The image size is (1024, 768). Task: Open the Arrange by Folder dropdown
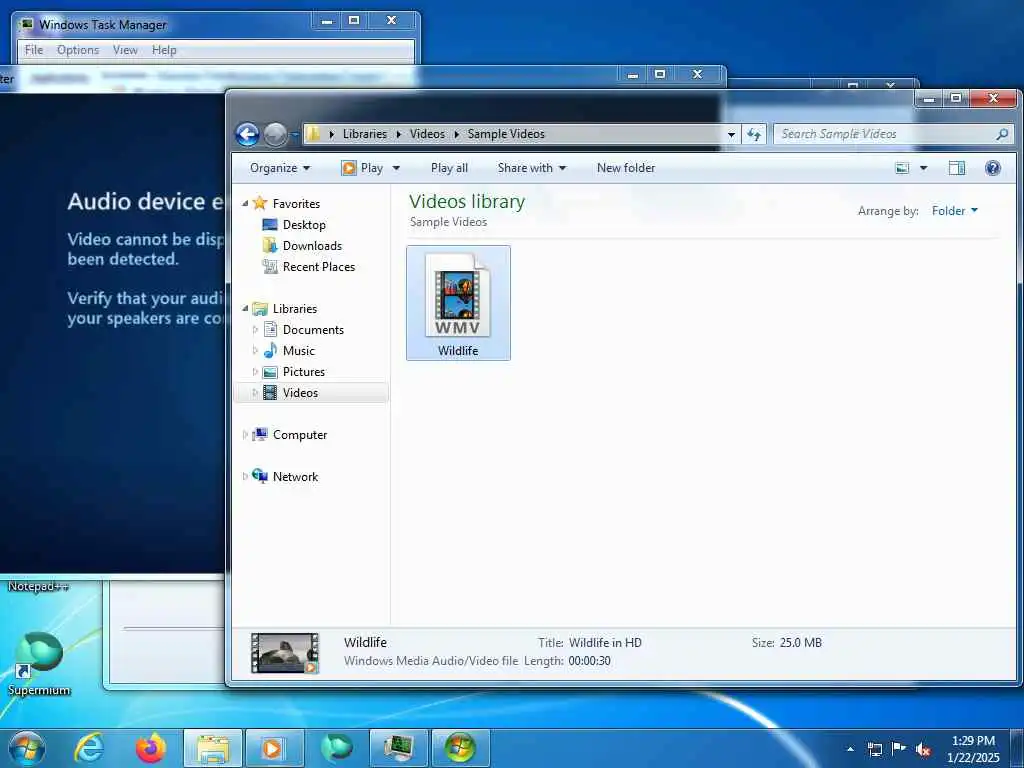point(955,210)
